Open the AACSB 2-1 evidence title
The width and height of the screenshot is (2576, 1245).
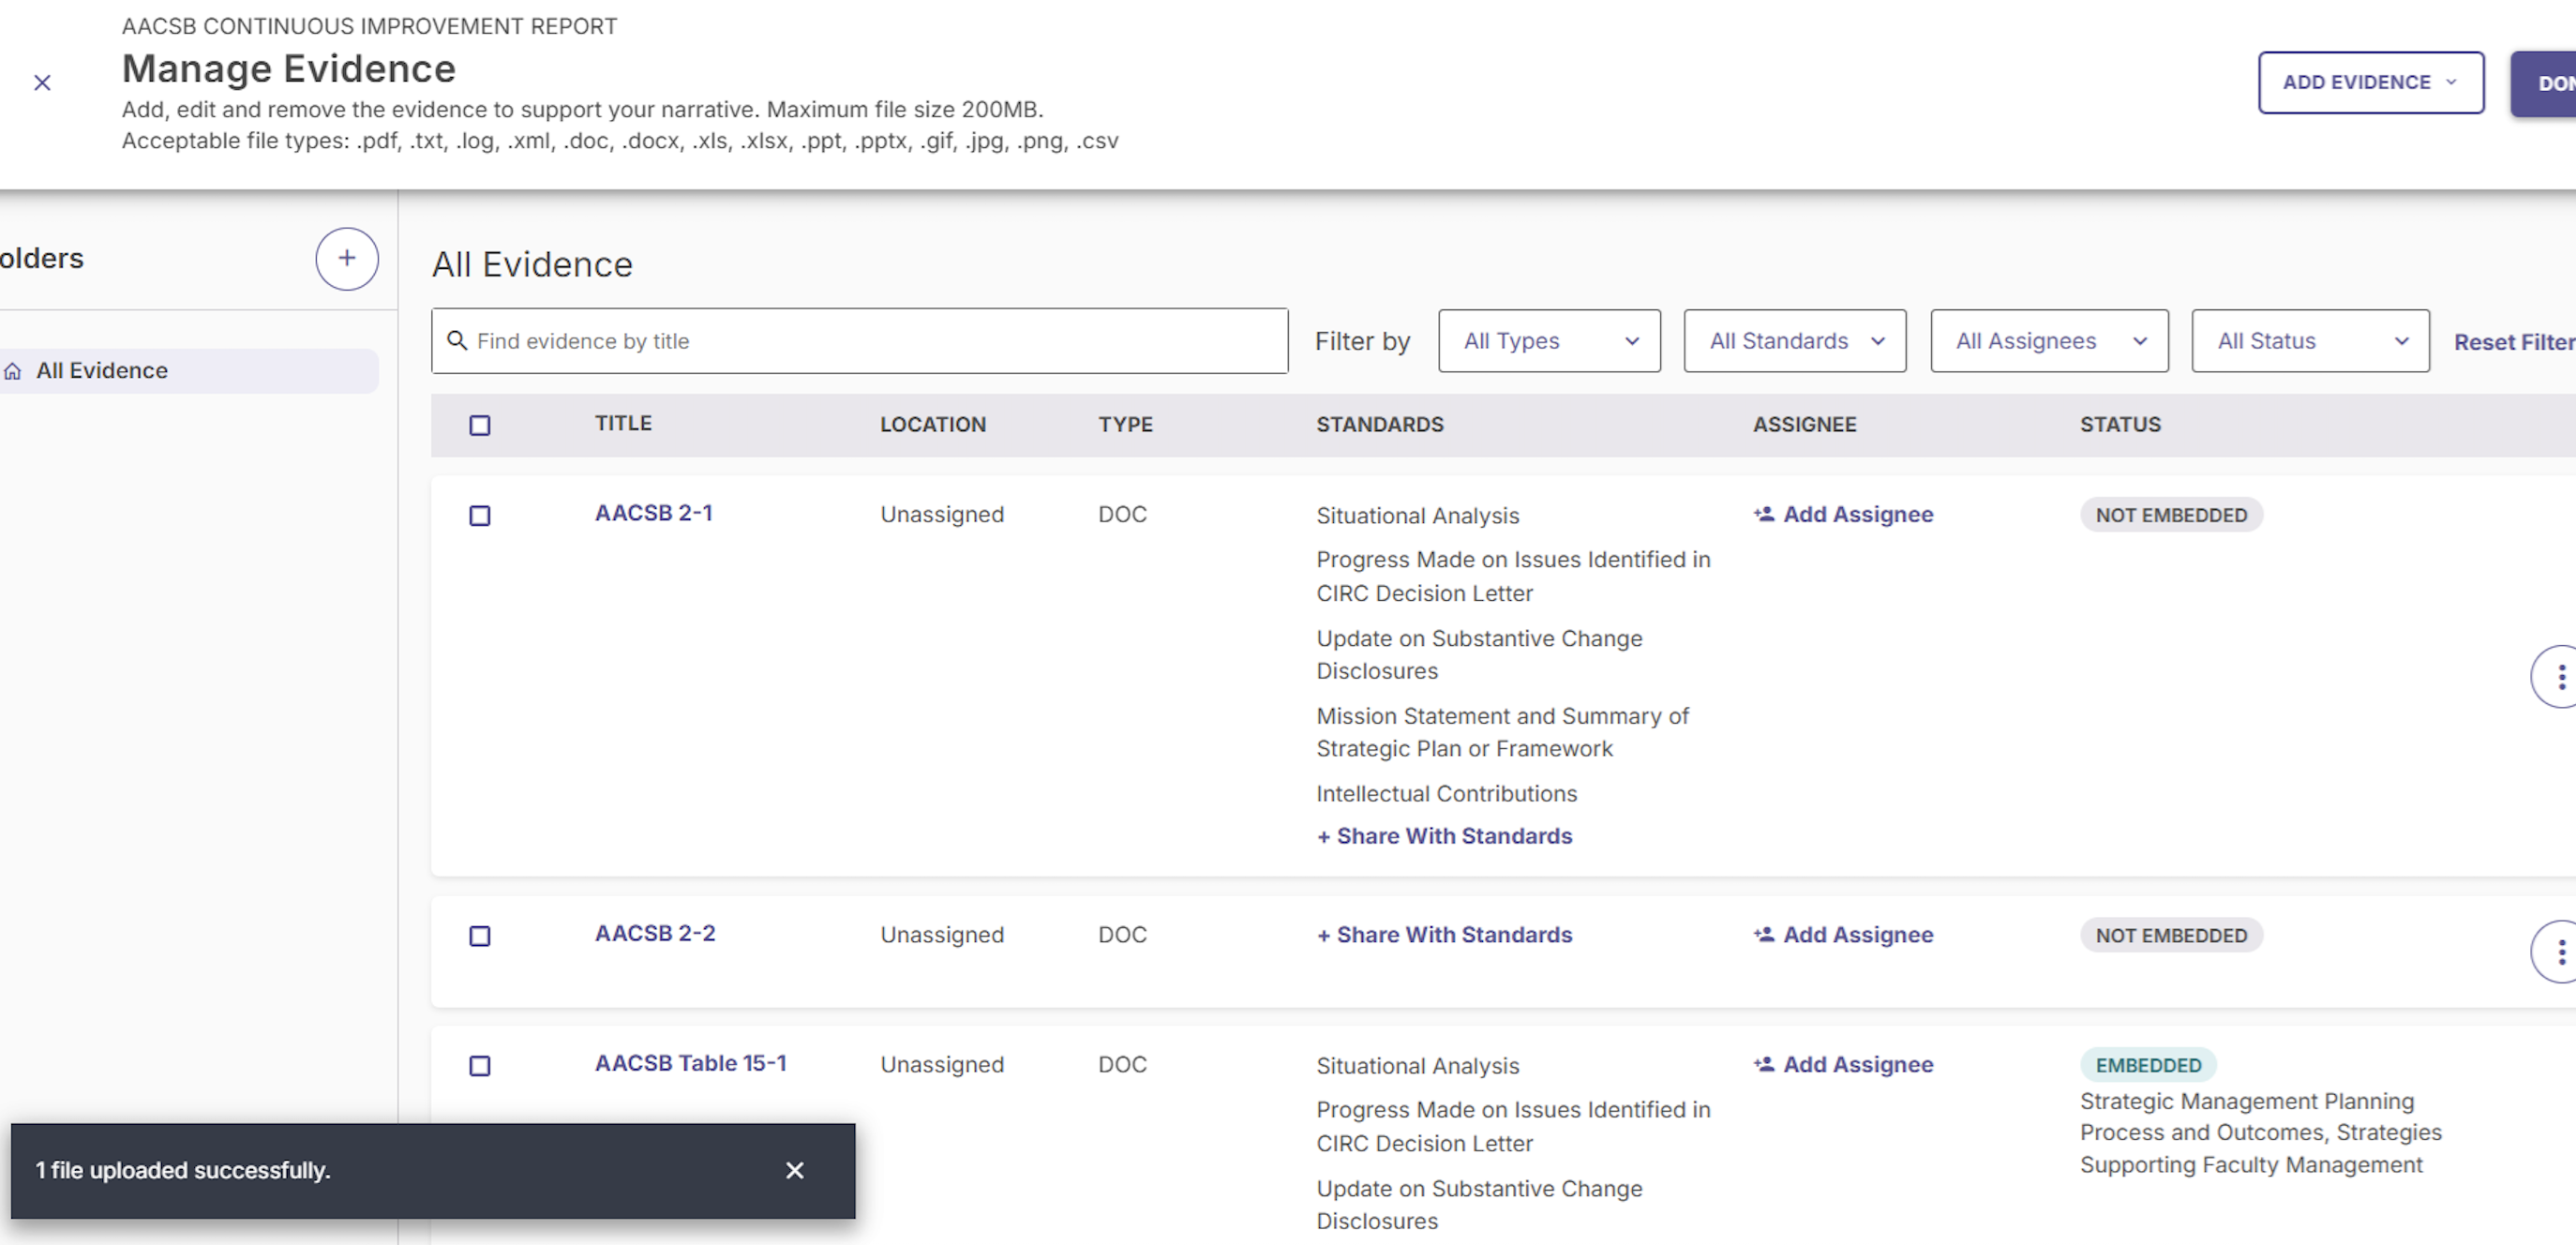(654, 513)
